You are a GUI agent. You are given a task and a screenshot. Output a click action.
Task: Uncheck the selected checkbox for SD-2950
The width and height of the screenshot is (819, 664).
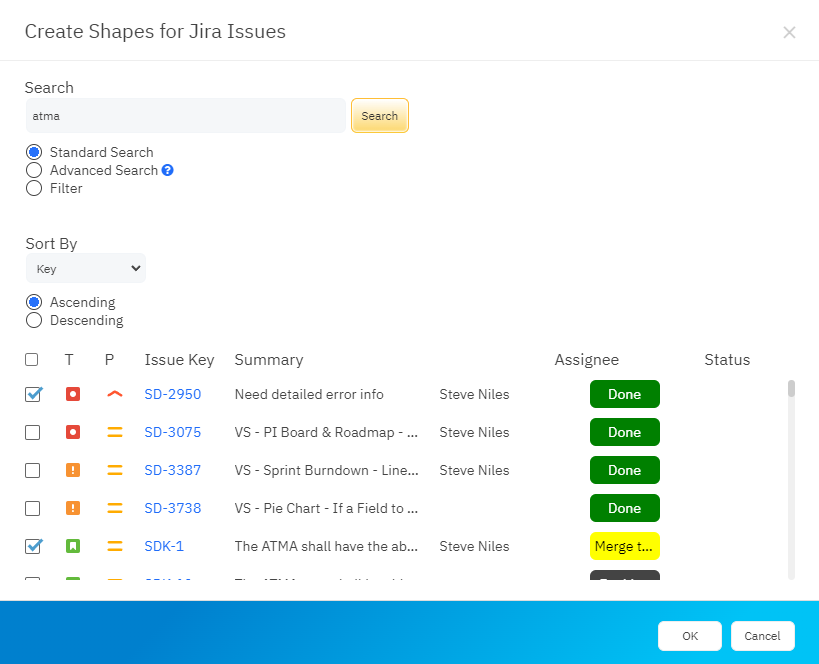33,394
